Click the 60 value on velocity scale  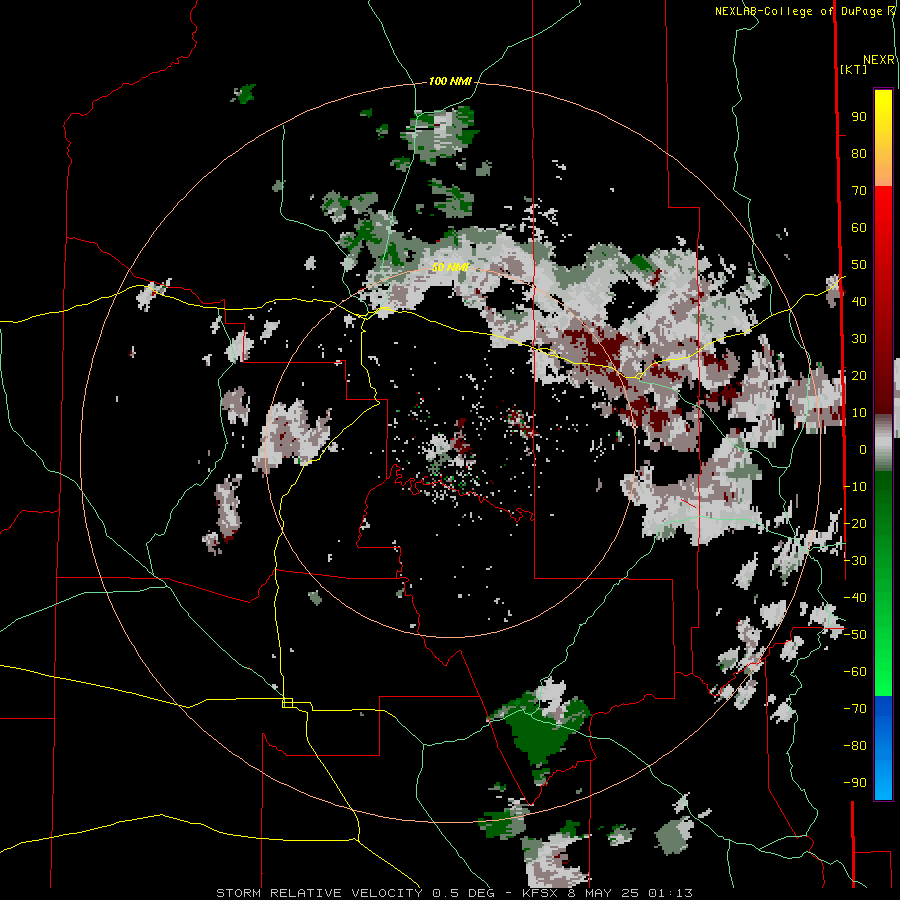click(859, 227)
